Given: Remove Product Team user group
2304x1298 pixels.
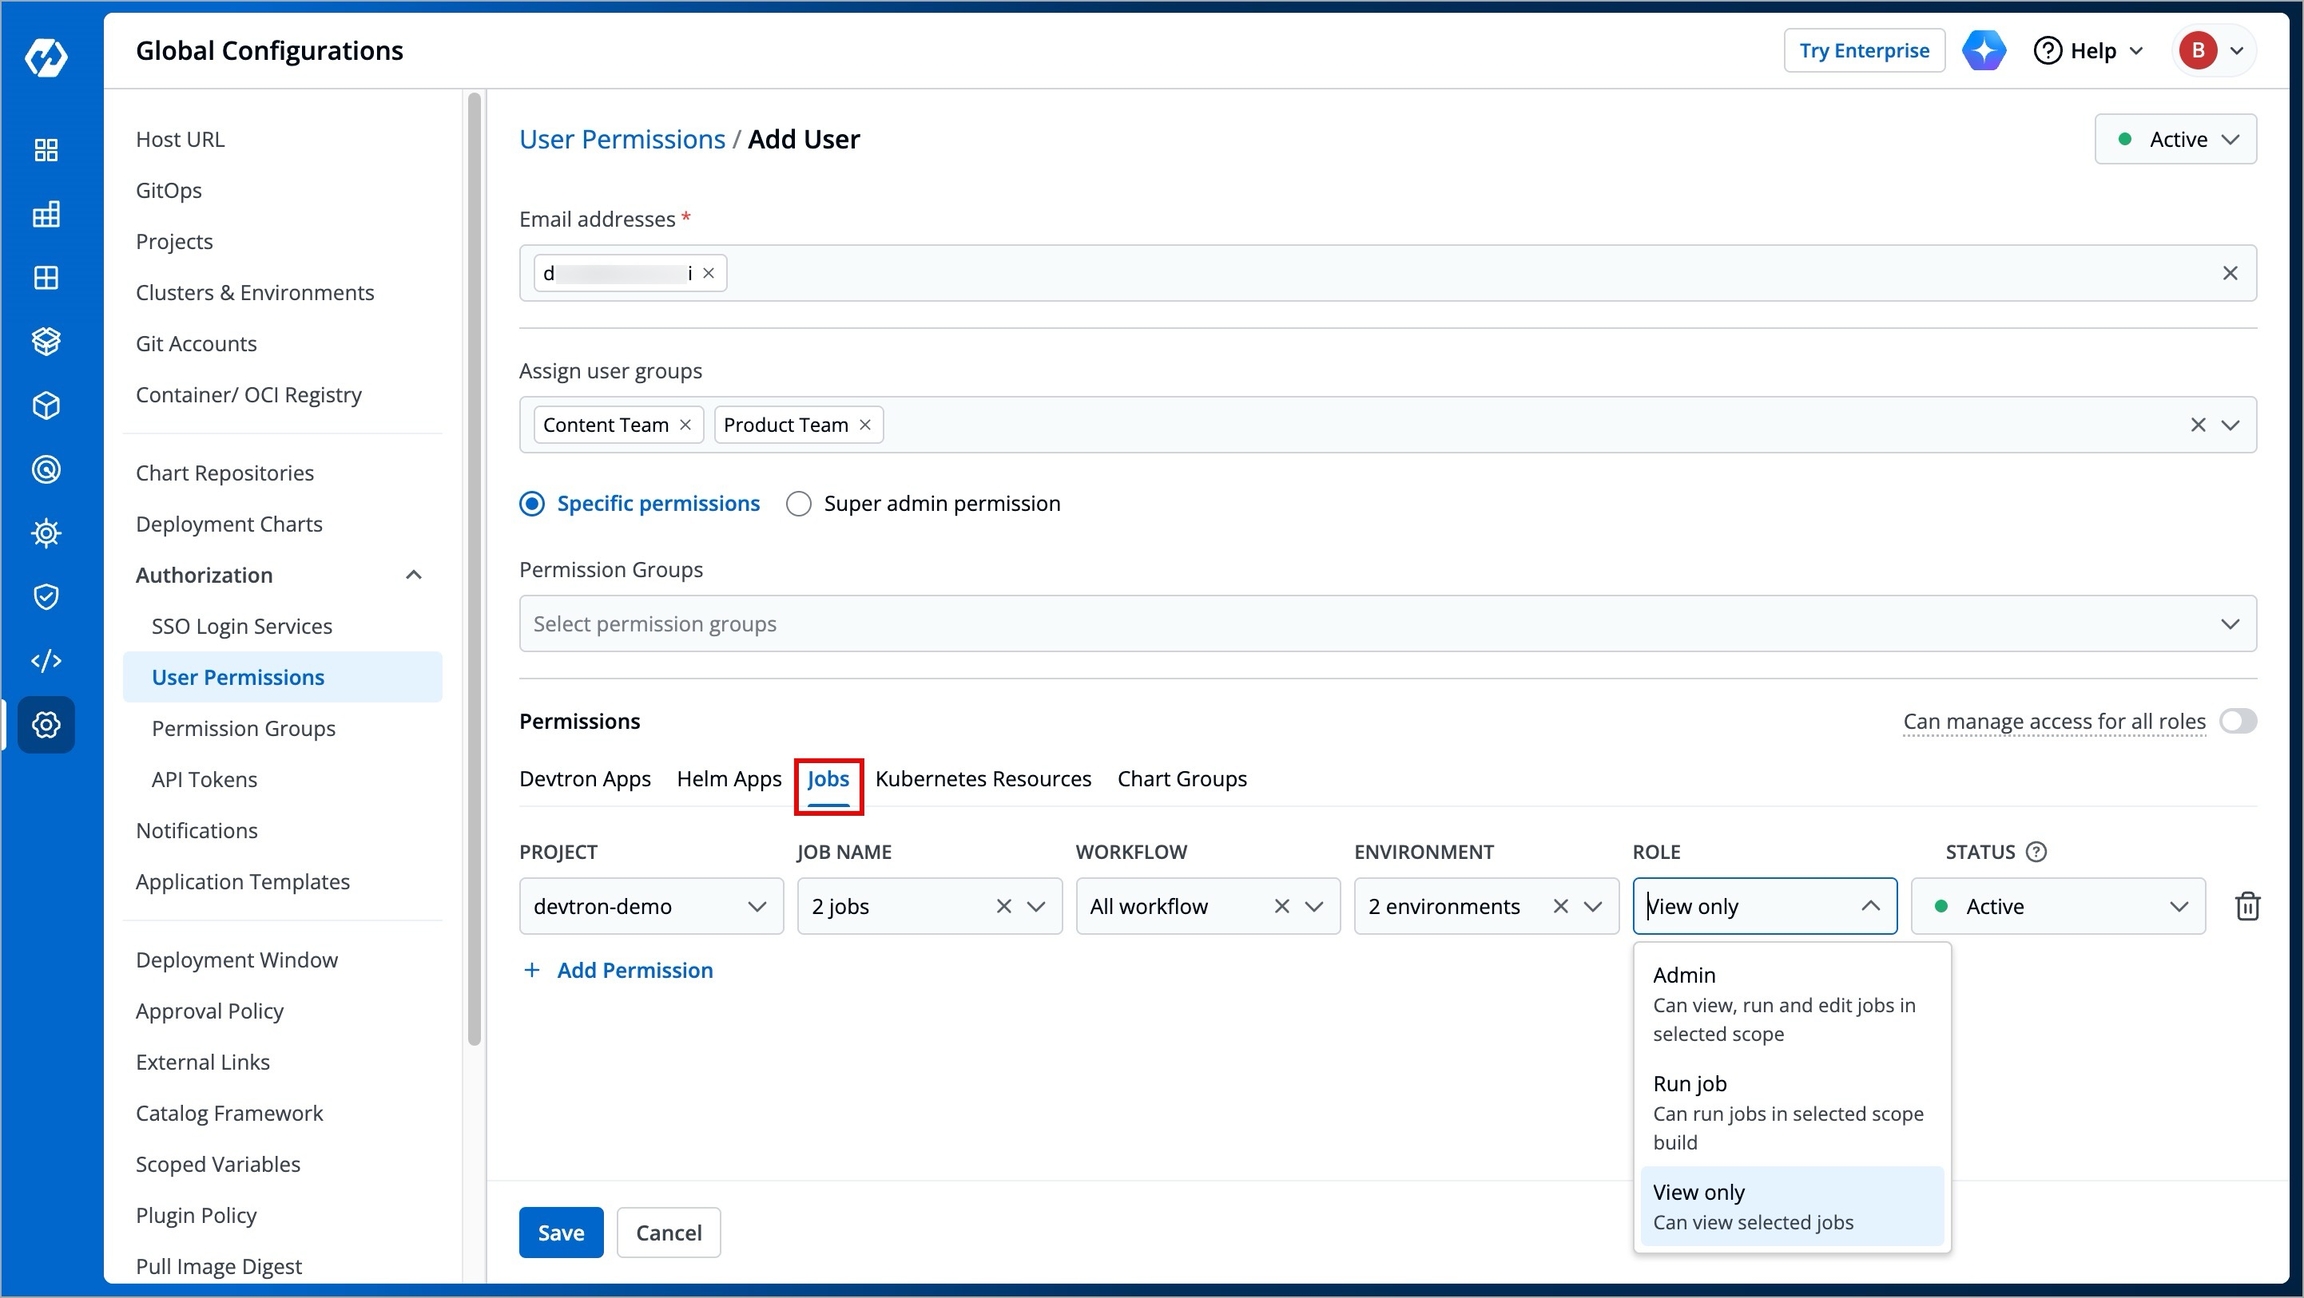Looking at the screenshot, I should pyautogui.click(x=865, y=425).
